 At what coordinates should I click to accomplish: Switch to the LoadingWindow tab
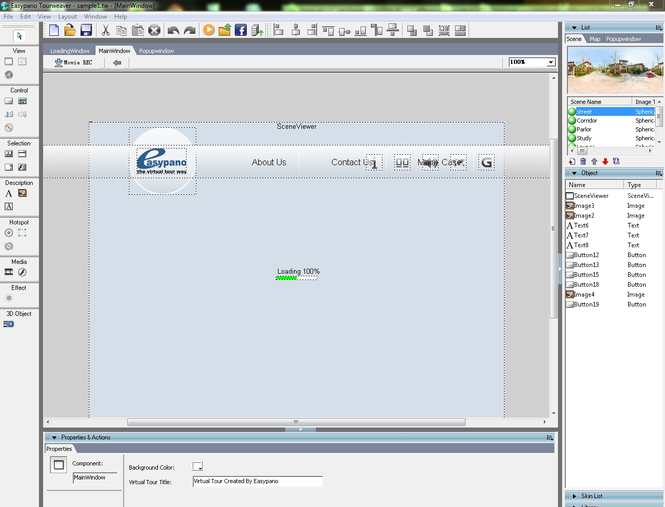tap(70, 50)
